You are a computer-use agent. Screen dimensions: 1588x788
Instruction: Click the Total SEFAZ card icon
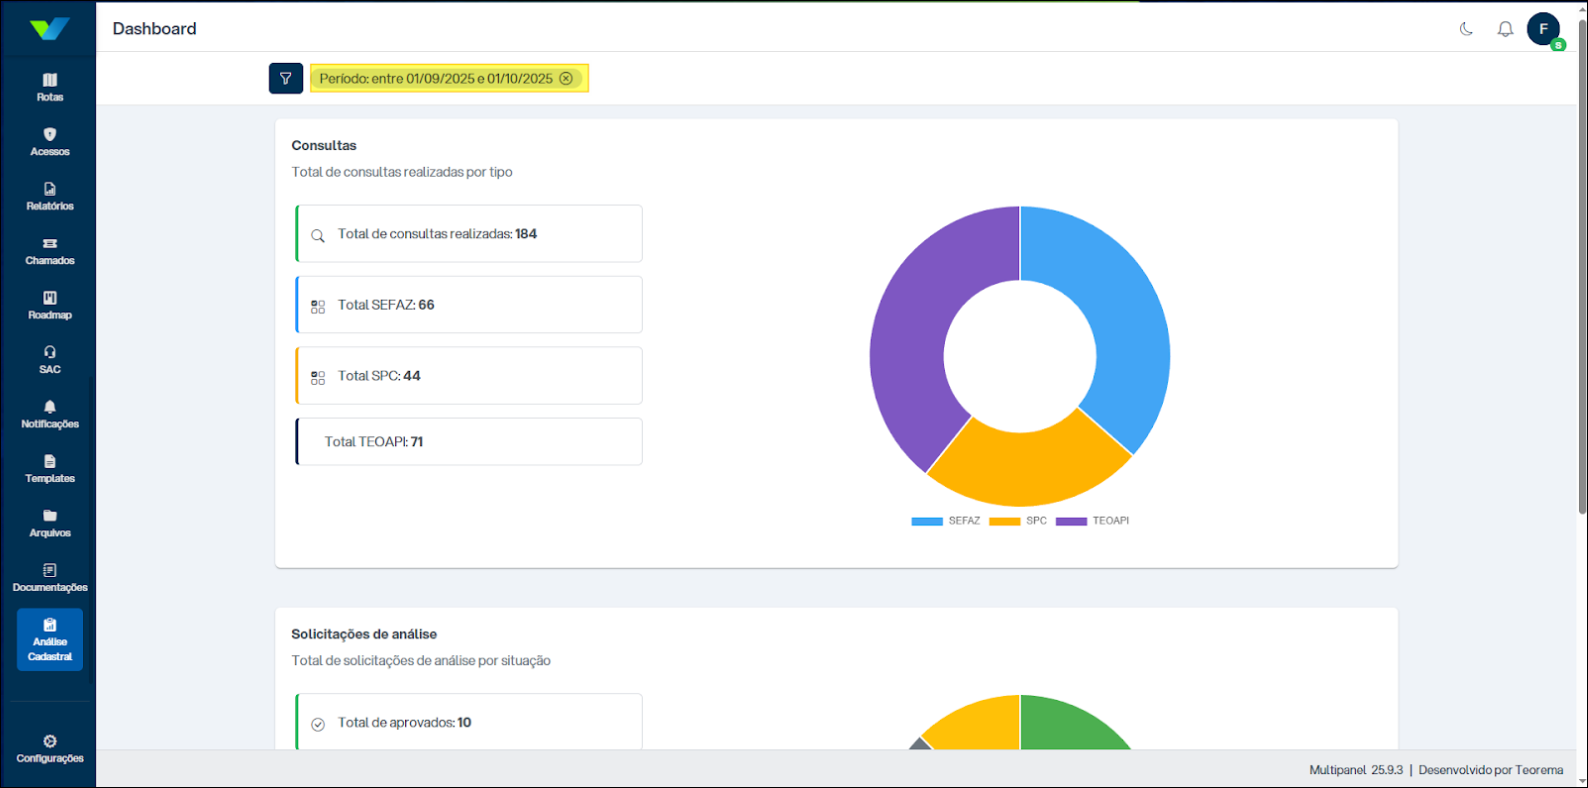pyautogui.click(x=318, y=307)
